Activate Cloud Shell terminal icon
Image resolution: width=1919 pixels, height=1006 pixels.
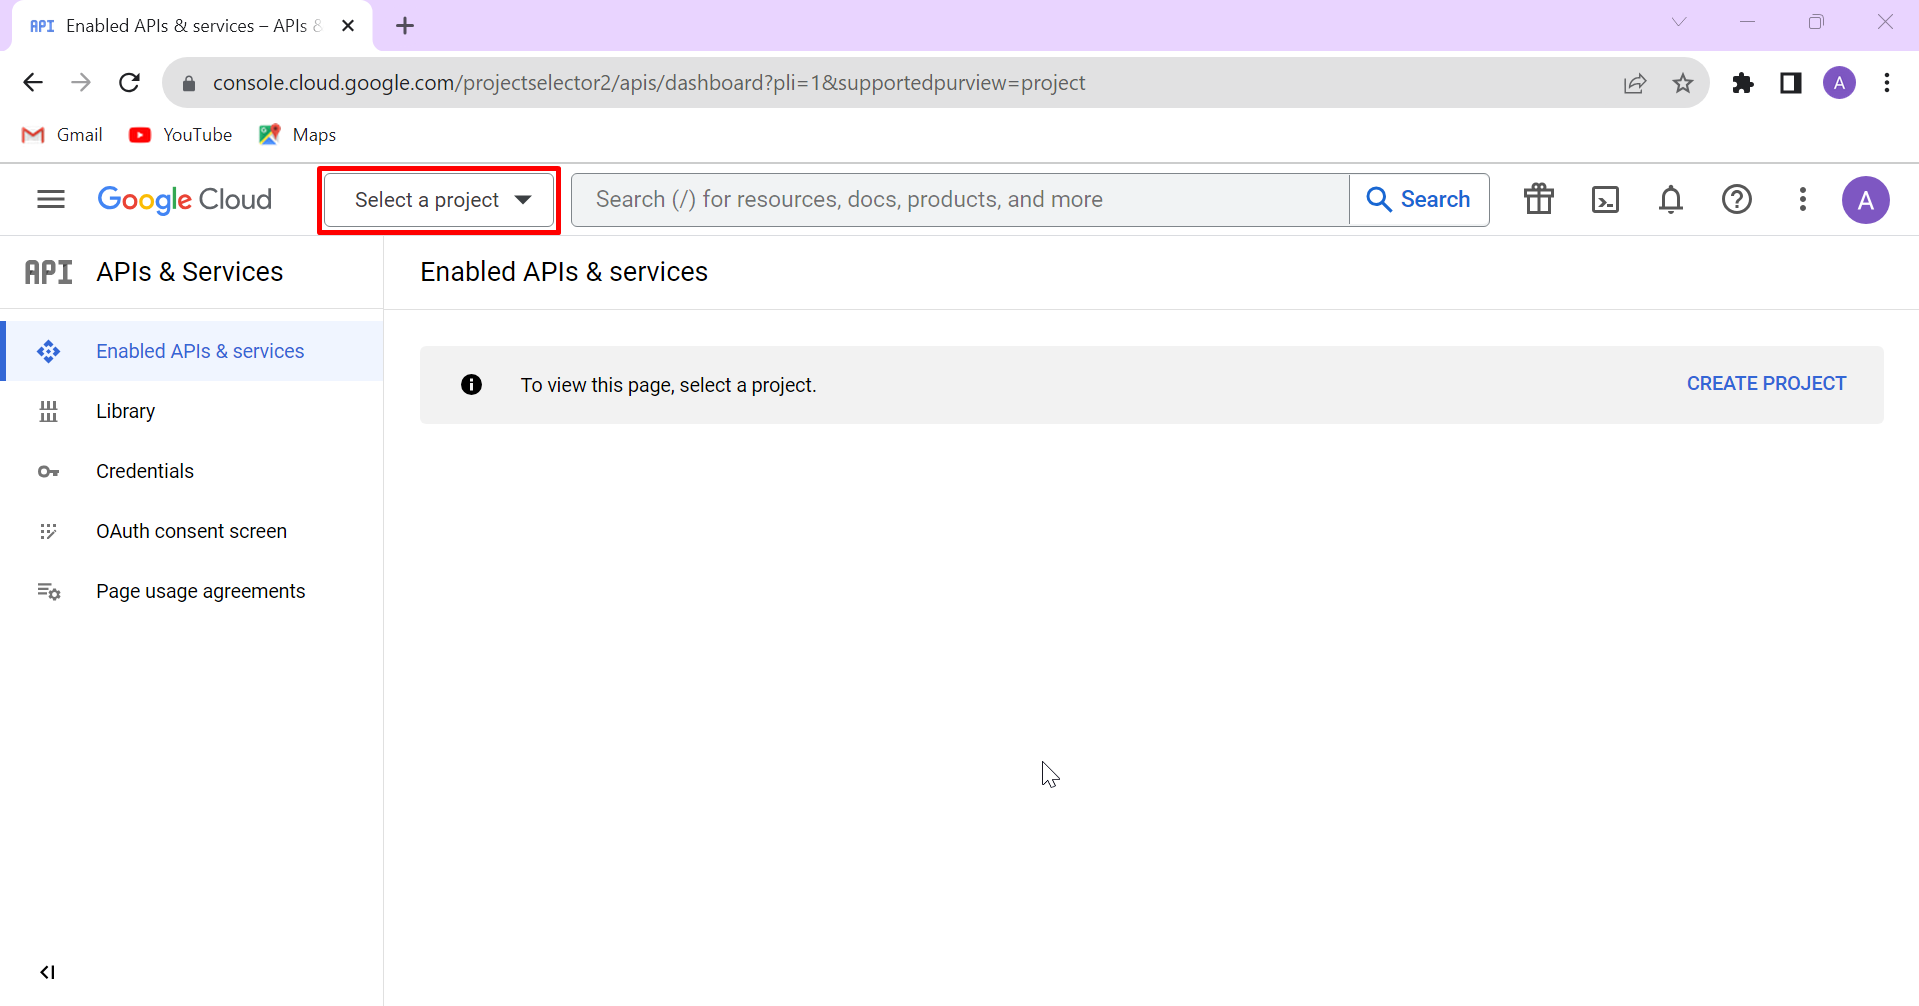pyautogui.click(x=1605, y=199)
